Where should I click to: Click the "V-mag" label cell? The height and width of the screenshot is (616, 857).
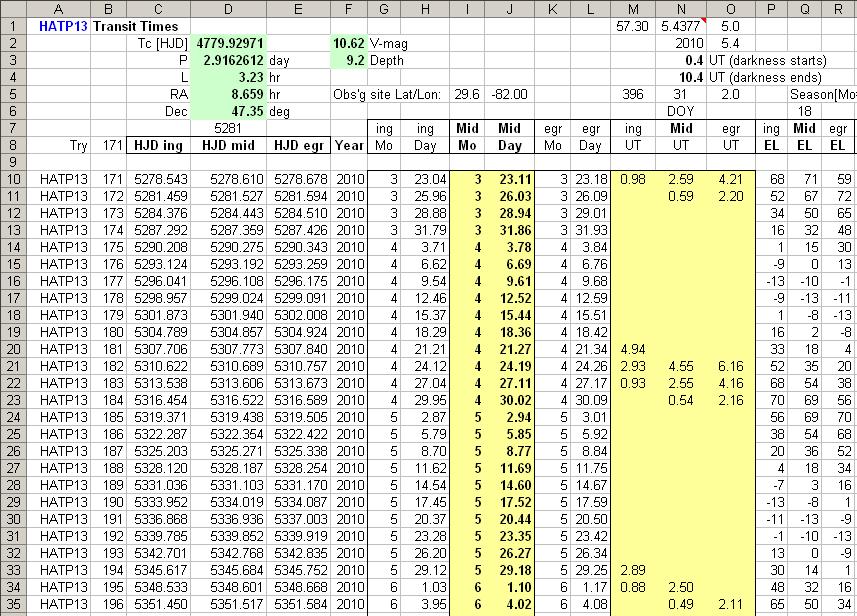pos(389,43)
